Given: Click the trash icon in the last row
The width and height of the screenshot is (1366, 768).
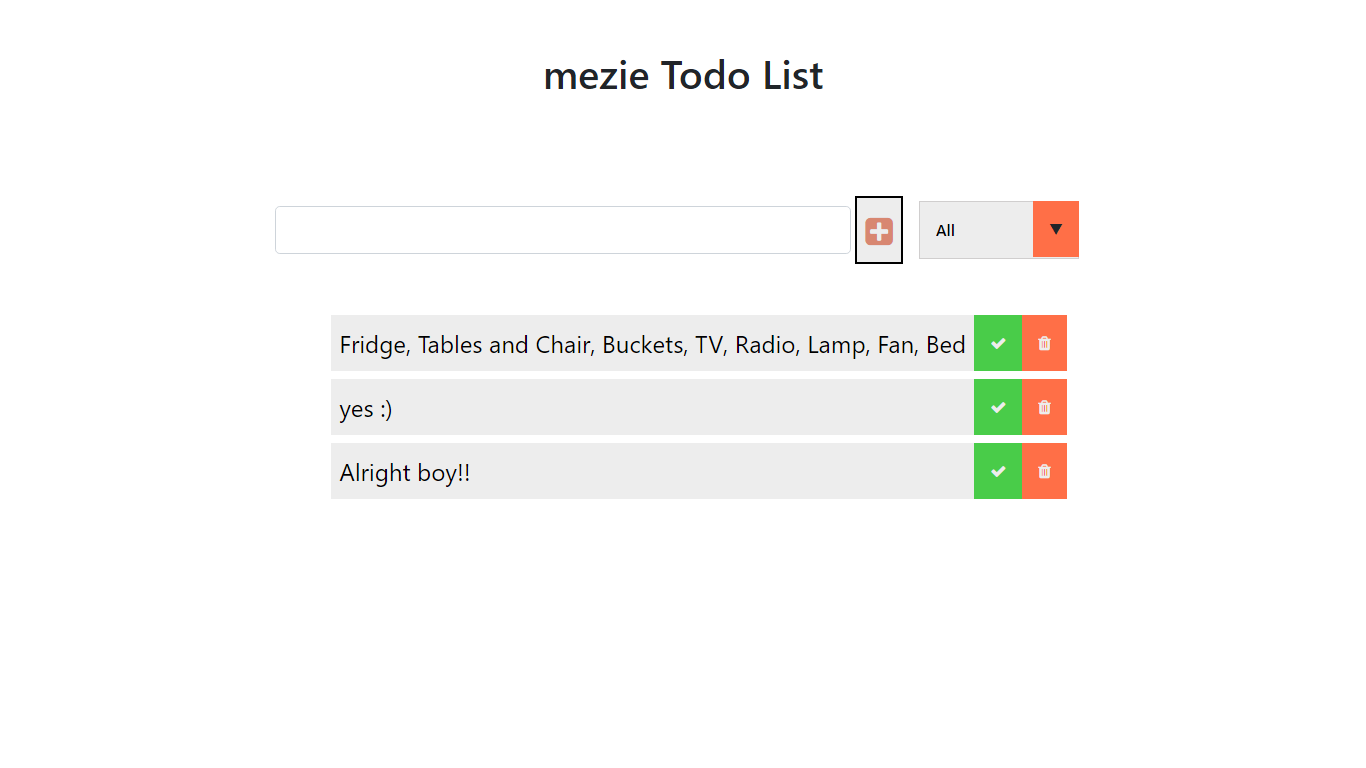Looking at the screenshot, I should (1044, 471).
